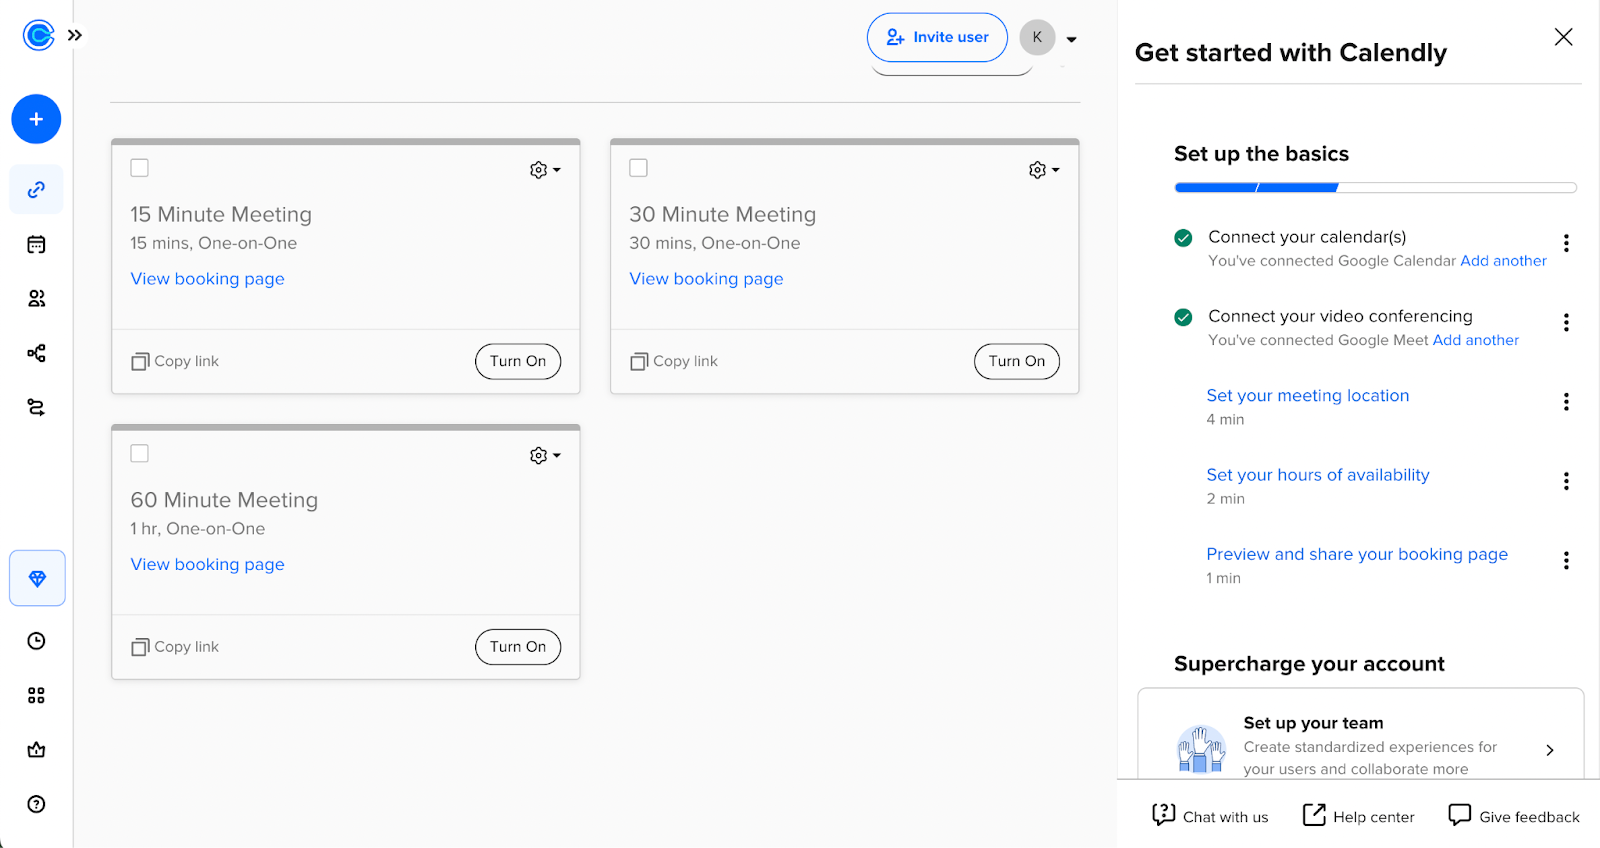Click the Set up the basics progress bar

1375,188
